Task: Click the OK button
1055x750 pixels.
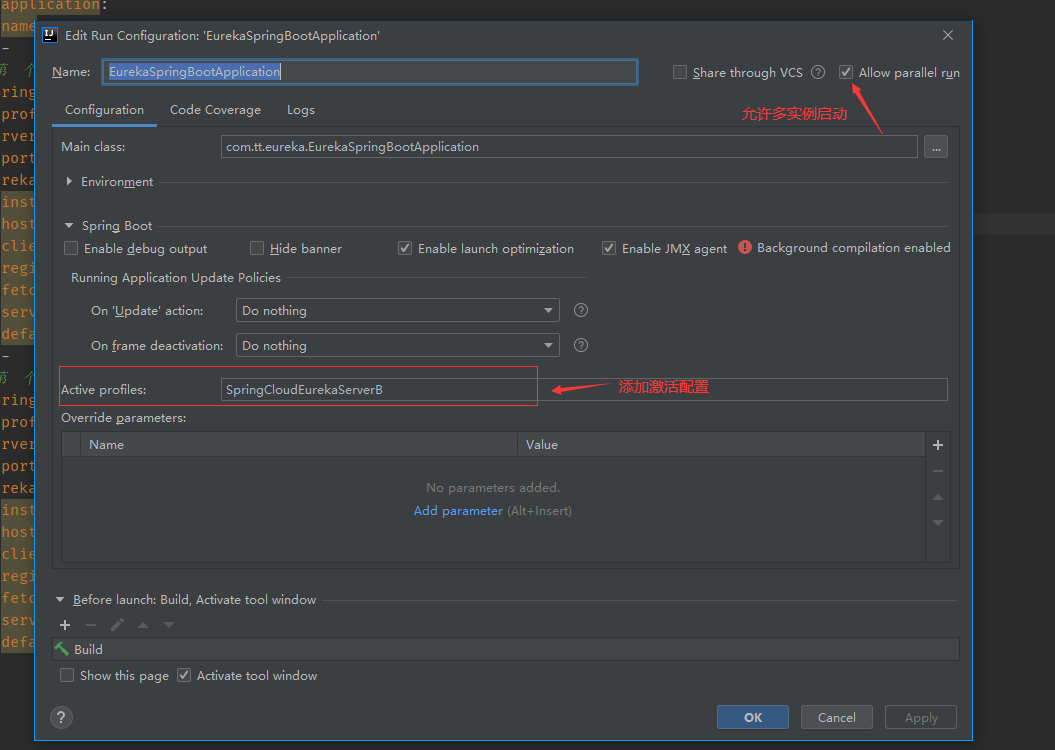Action: 752,717
